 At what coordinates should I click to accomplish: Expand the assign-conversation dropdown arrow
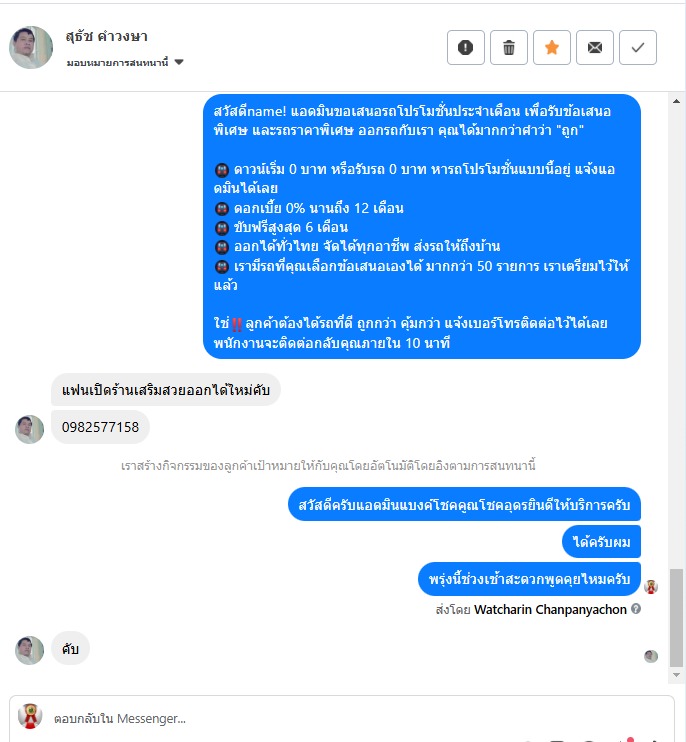[179, 62]
